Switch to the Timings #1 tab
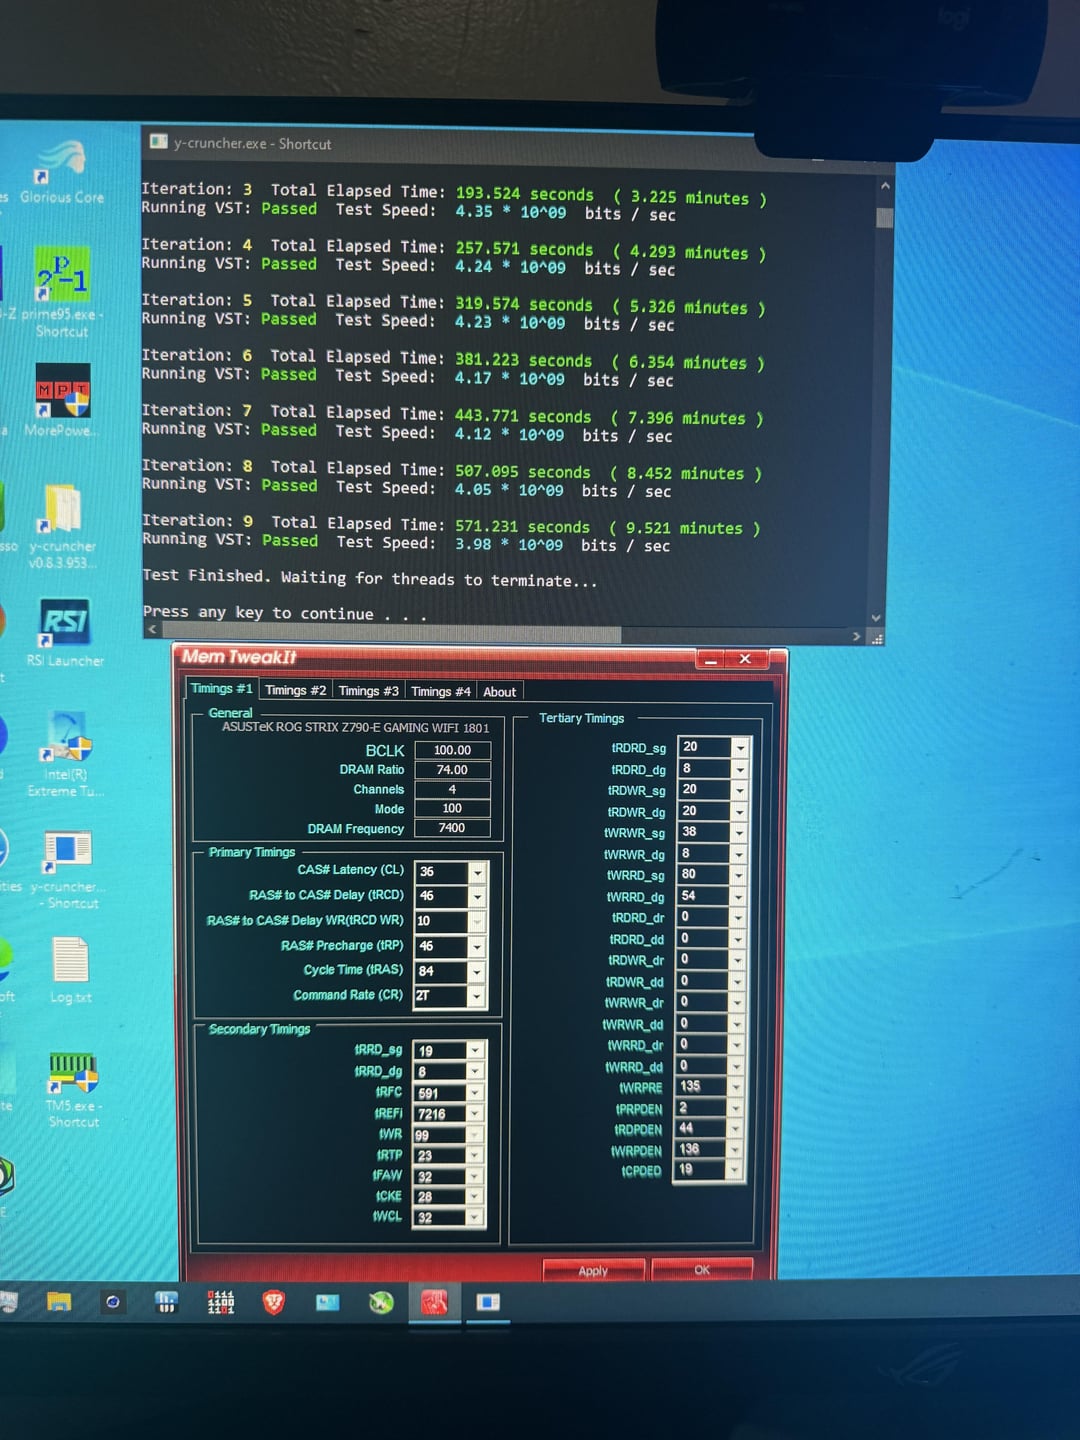This screenshot has height=1440, width=1080. click(221, 688)
